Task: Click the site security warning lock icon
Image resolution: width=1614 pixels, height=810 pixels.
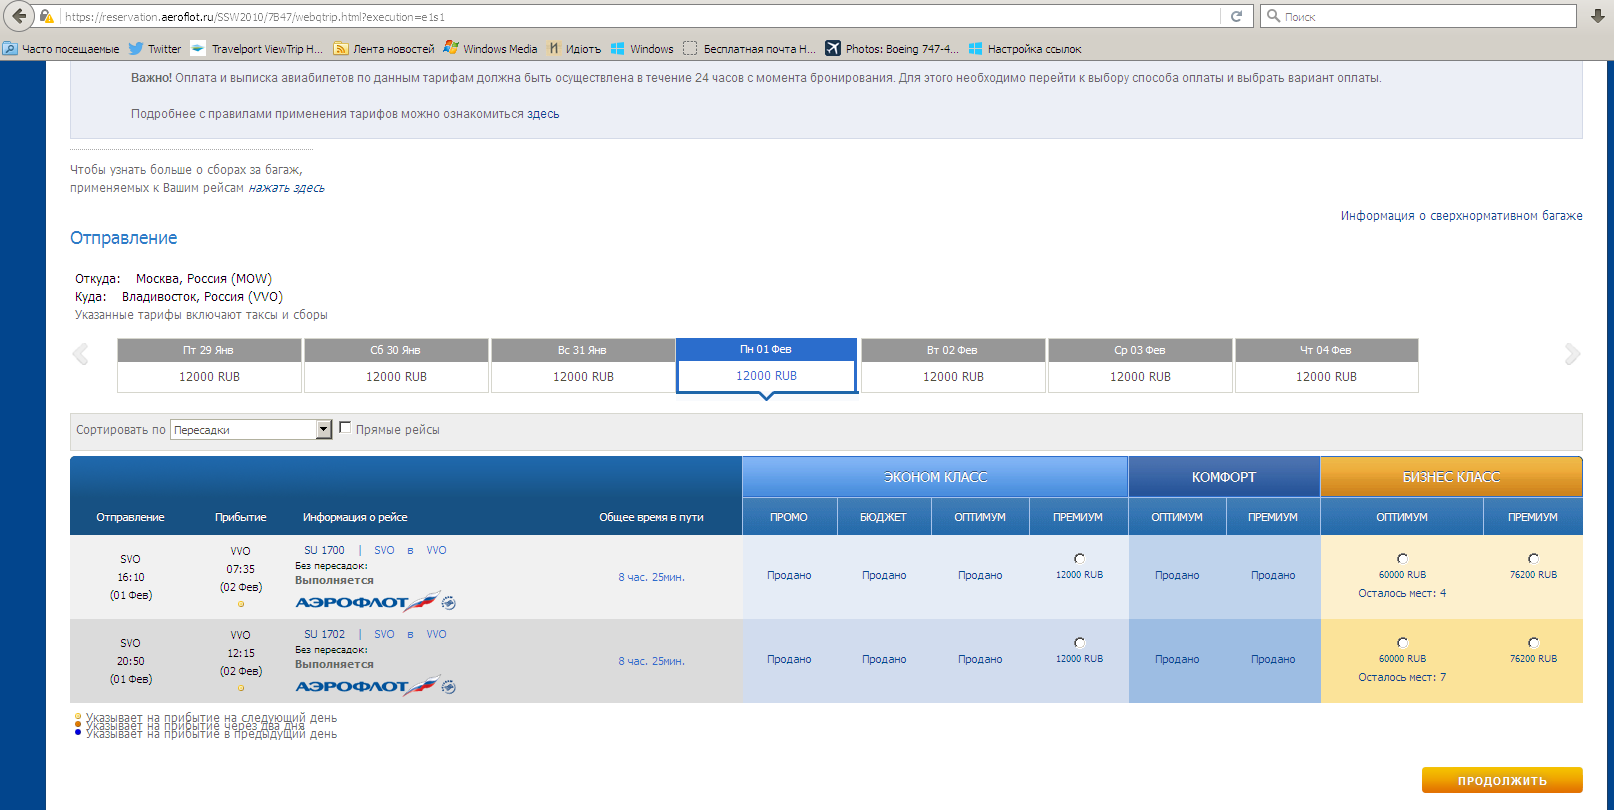Action: (46, 17)
